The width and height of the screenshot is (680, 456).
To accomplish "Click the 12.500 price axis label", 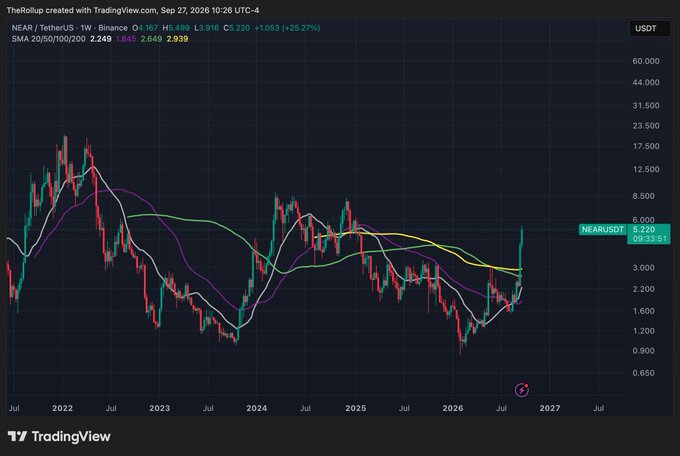I will (646, 169).
